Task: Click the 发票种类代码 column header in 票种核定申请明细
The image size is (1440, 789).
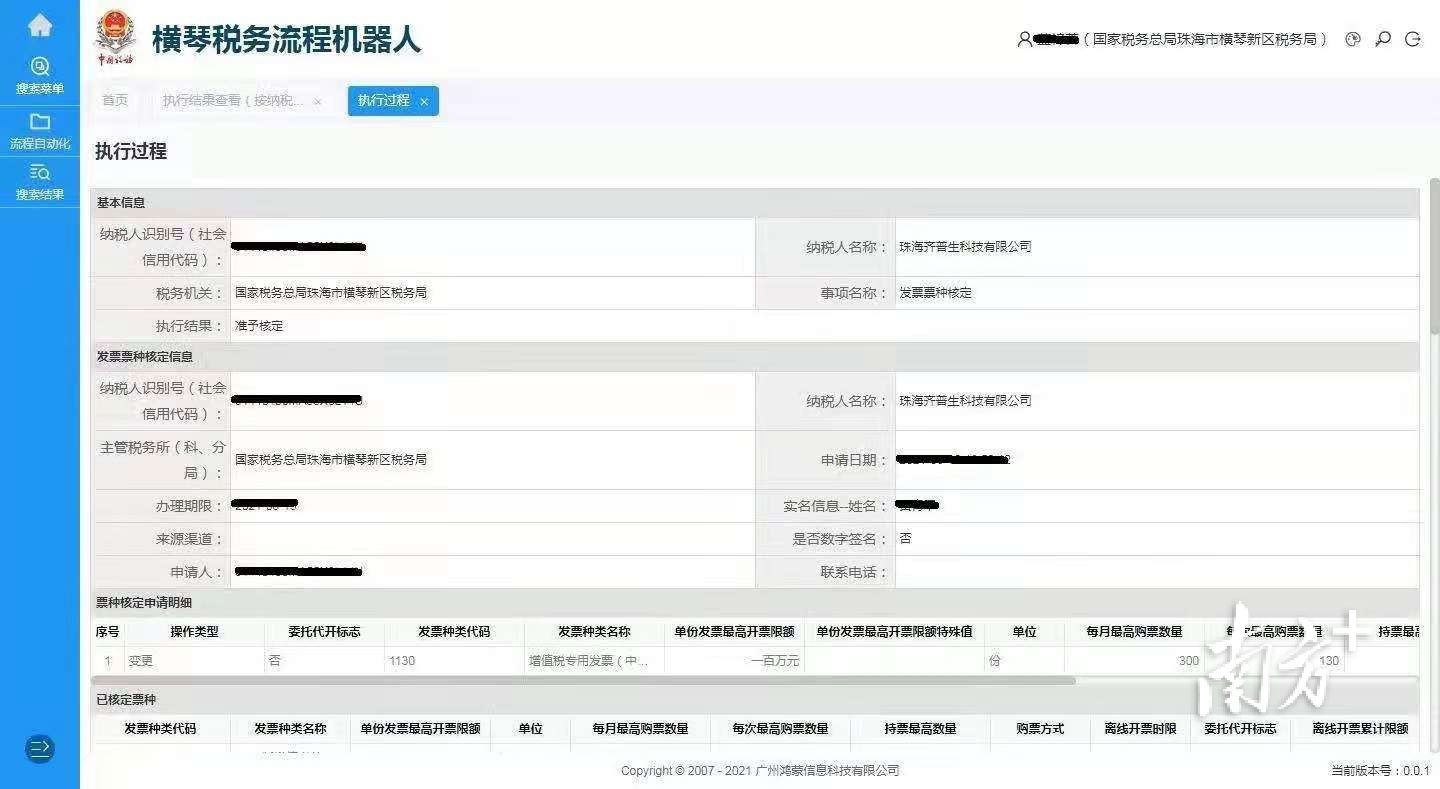Action: pyautogui.click(x=454, y=632)
